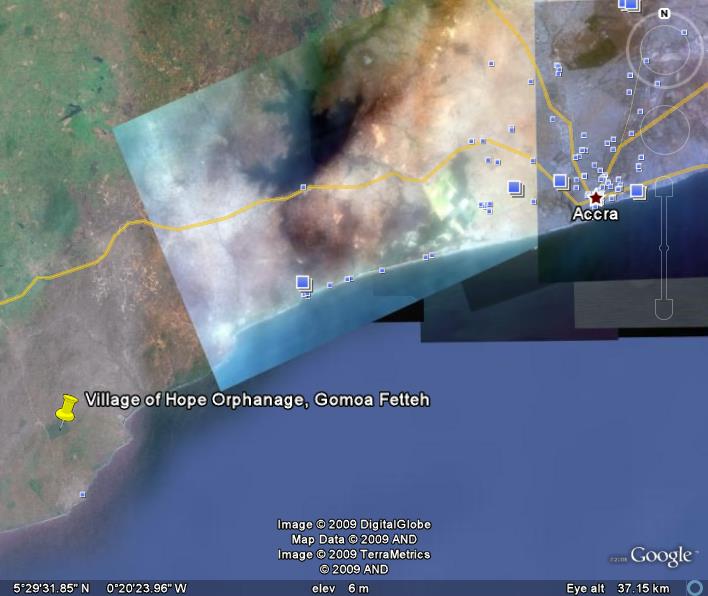Screen dimensions: 708x596
Task: Click the N north-up compass button
Action: 663,14
